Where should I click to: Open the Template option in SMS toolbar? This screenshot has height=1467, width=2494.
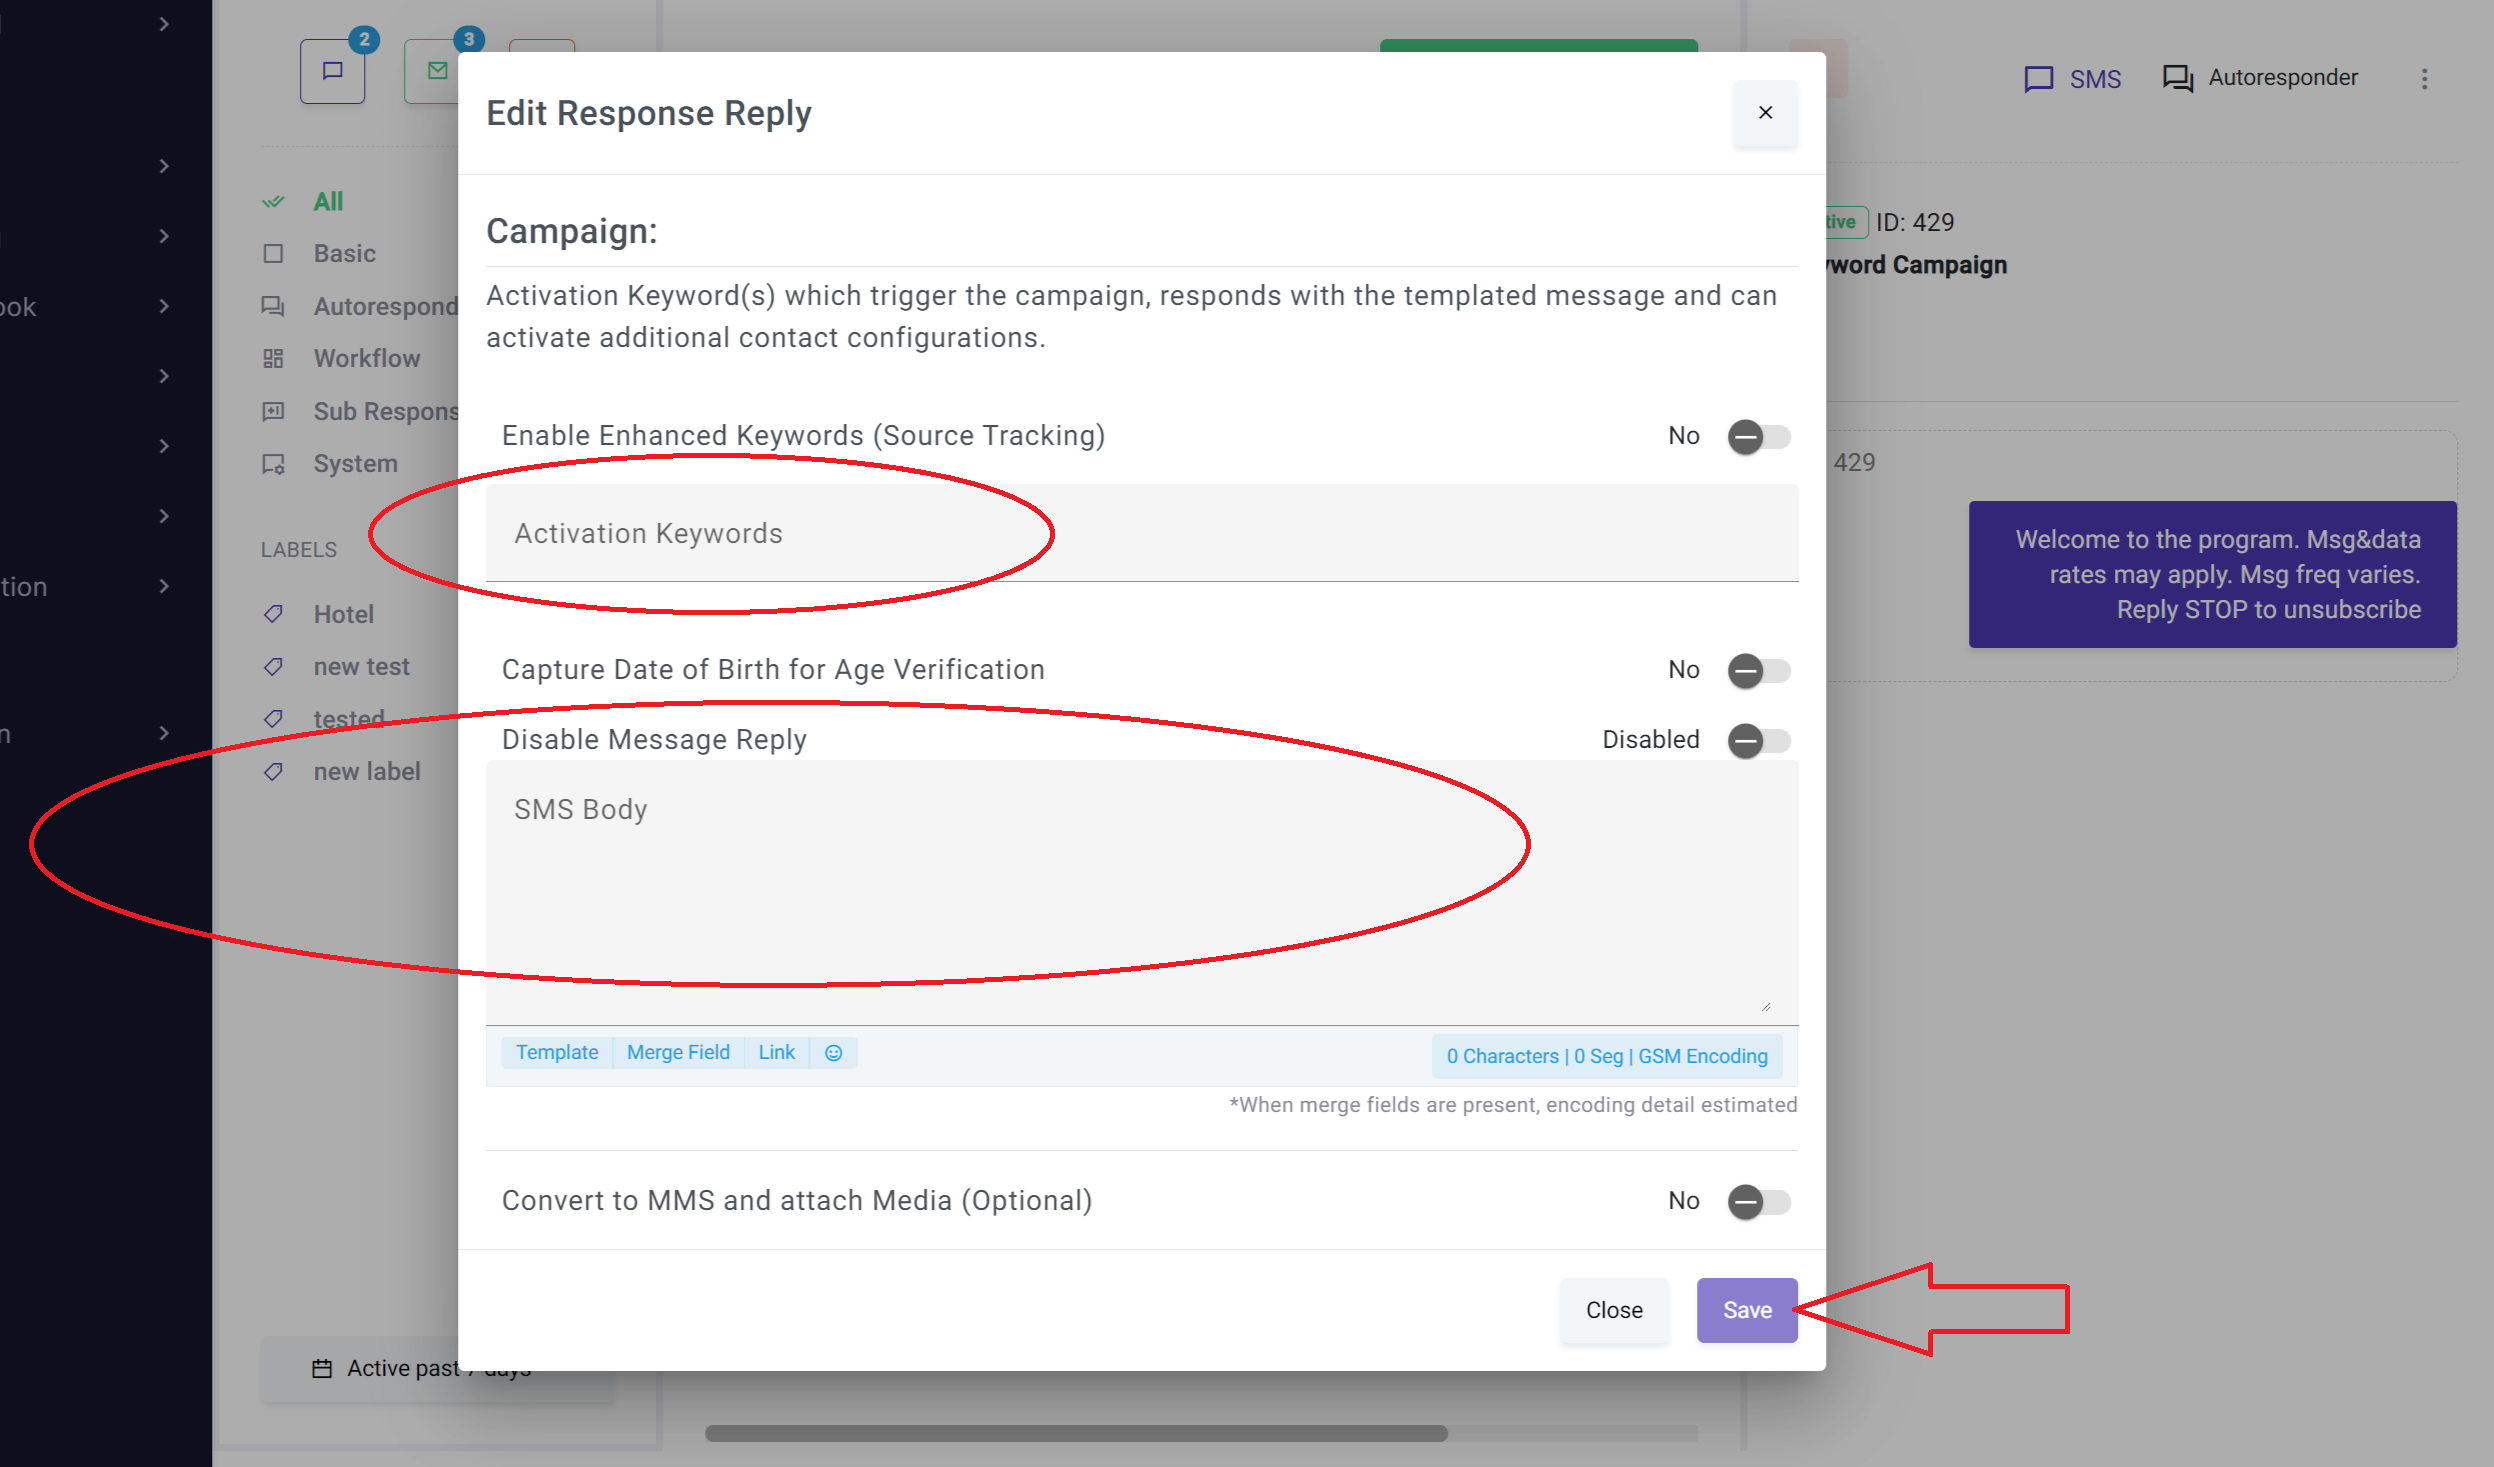coord(557,1052)
